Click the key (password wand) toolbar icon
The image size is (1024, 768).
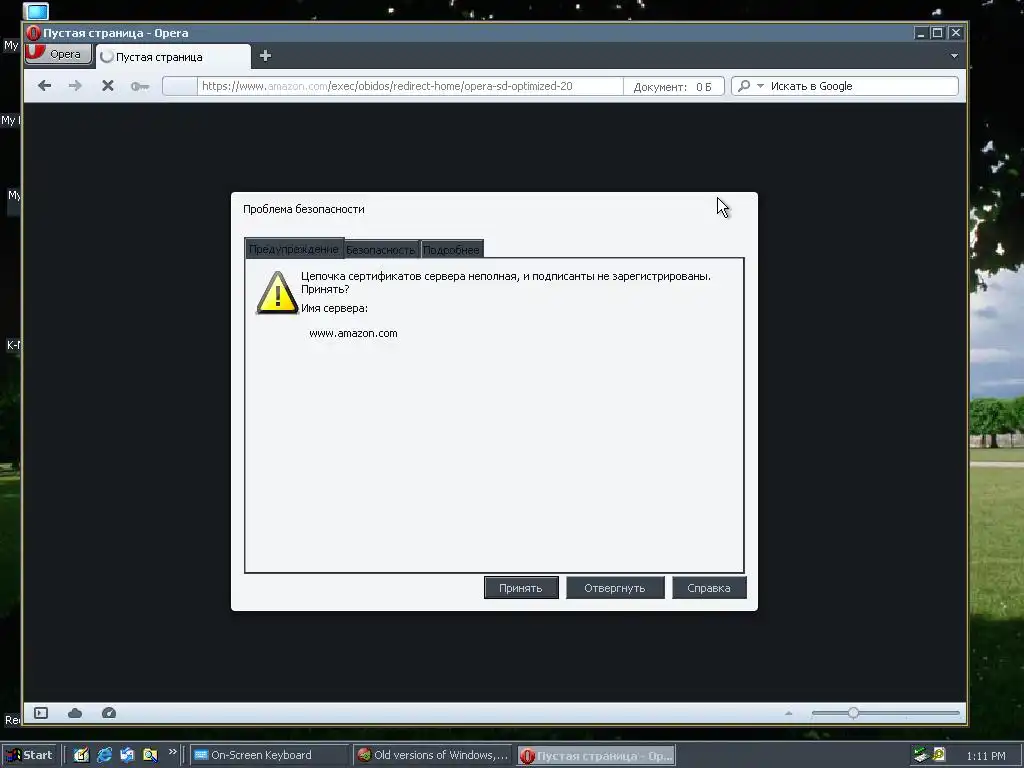(x=140, y=86)
